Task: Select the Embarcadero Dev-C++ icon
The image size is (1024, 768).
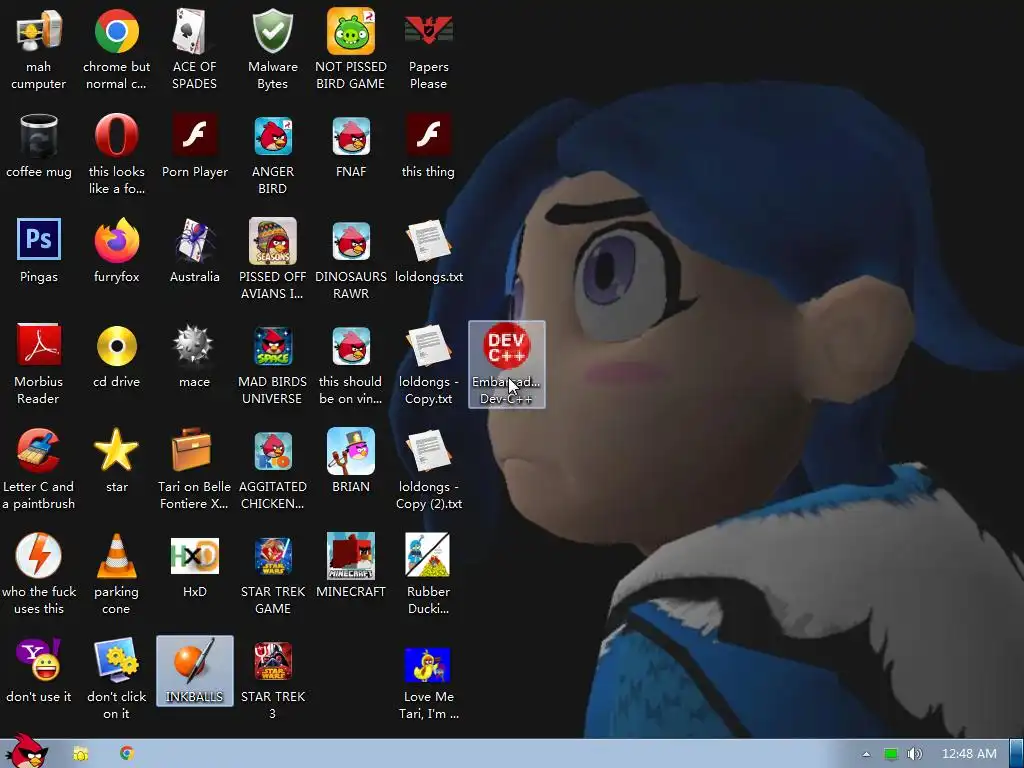Action: 507,364
